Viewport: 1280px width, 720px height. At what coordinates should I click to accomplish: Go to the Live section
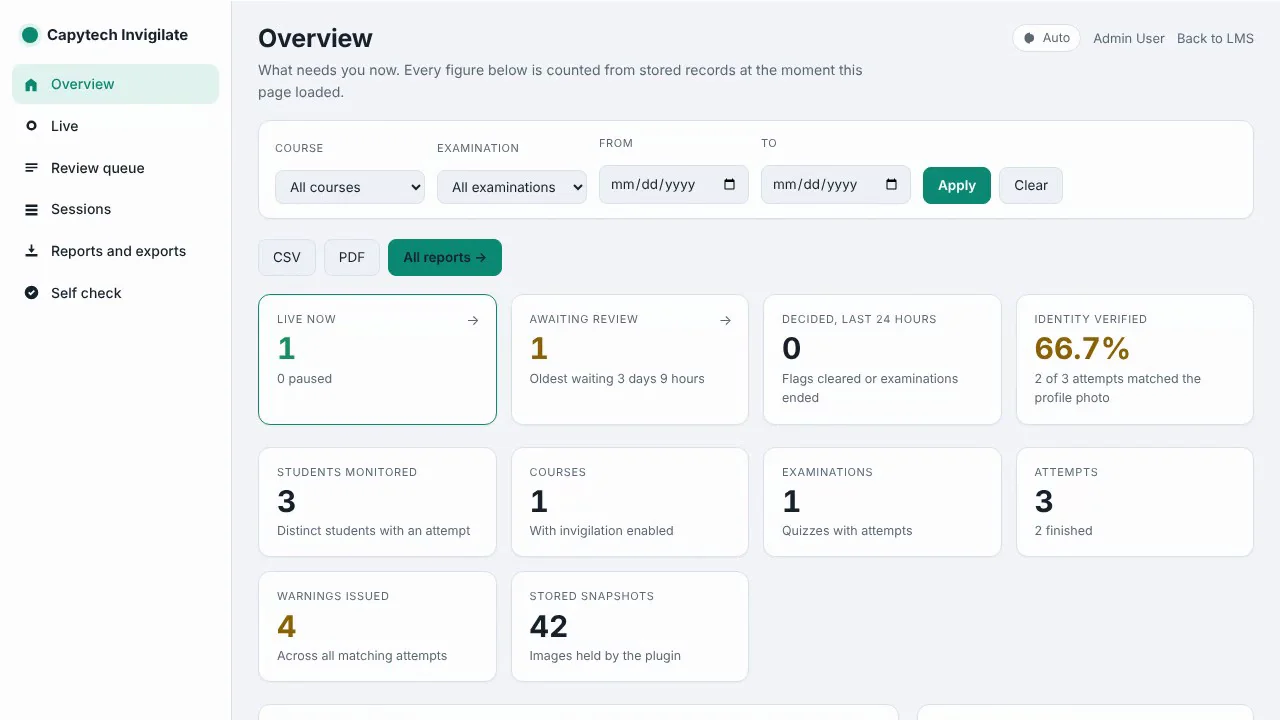coord(116,126)
